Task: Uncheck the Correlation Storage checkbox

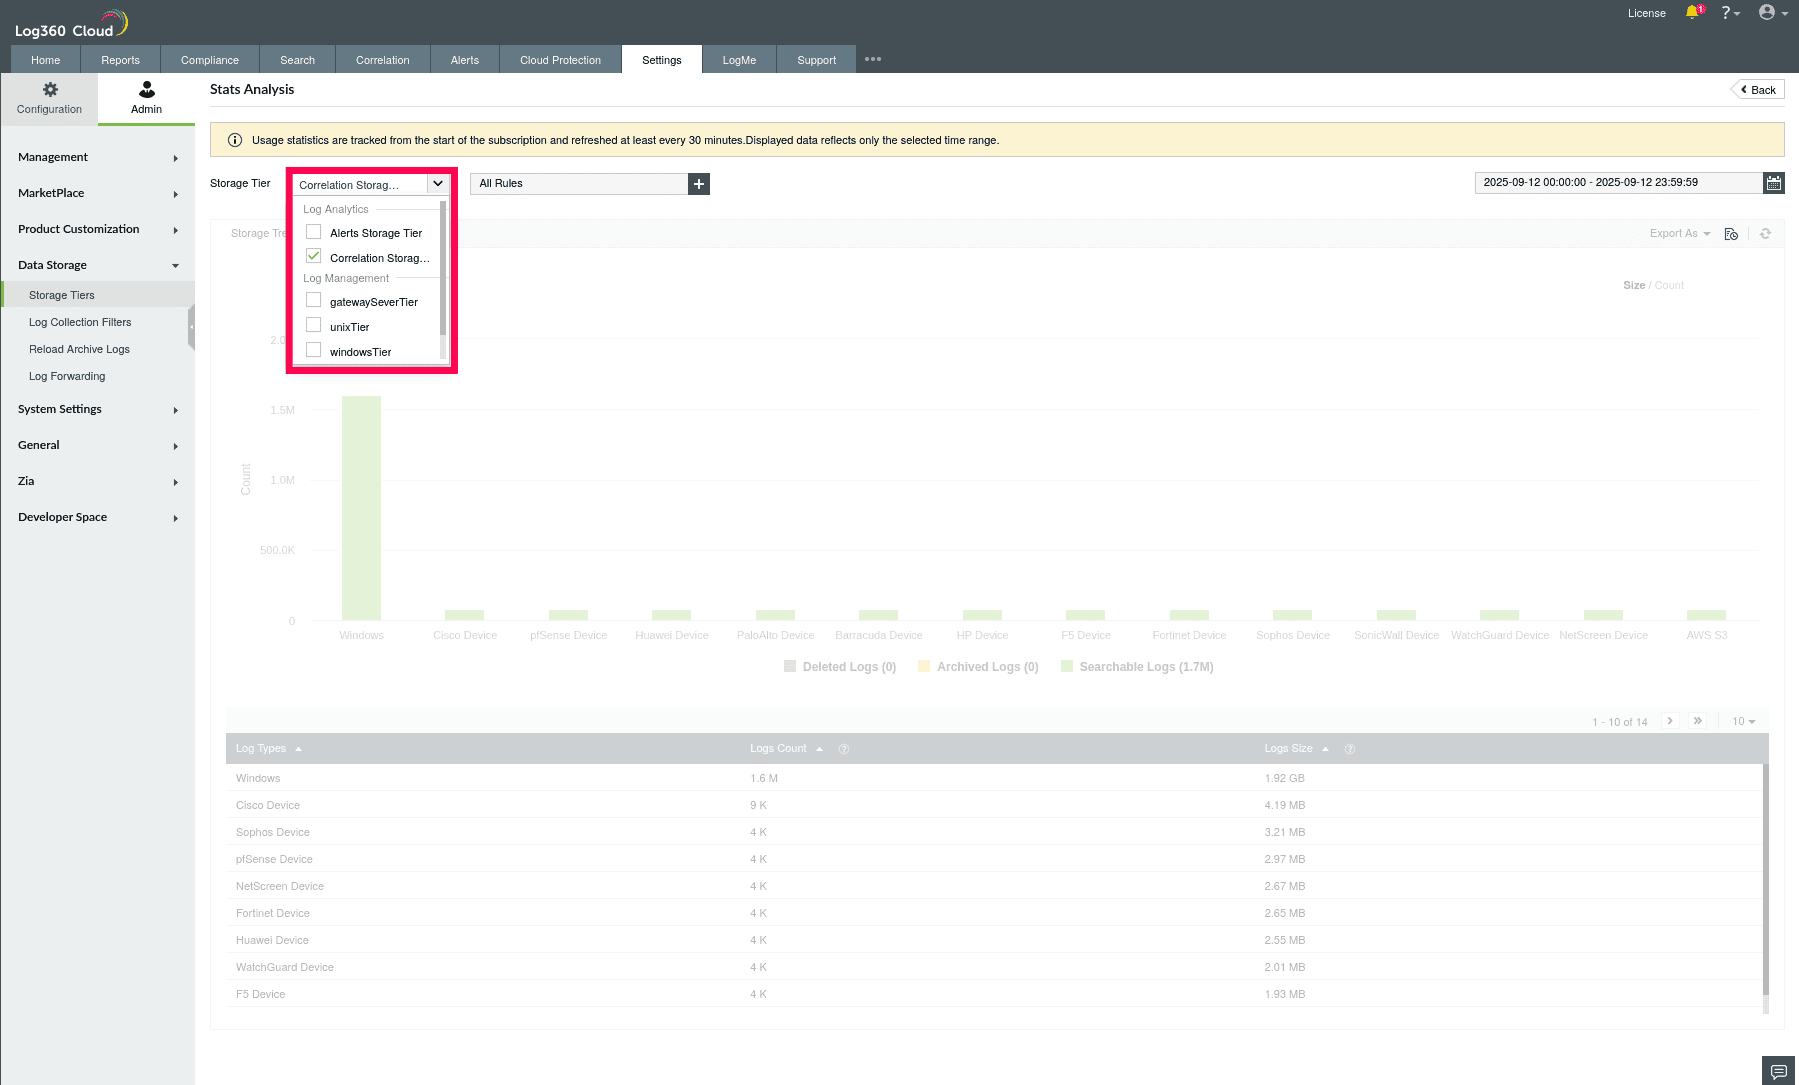Action: click(314, 257)
